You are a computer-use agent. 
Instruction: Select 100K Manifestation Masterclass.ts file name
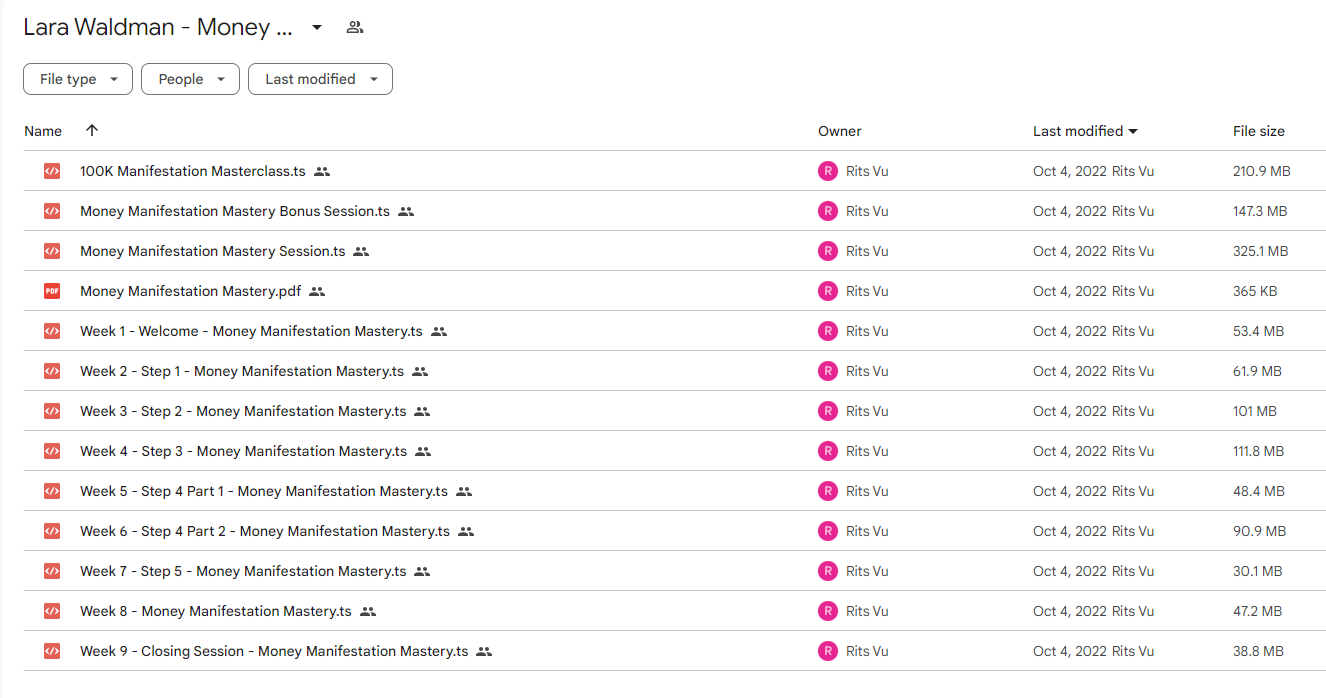(193, 171)
